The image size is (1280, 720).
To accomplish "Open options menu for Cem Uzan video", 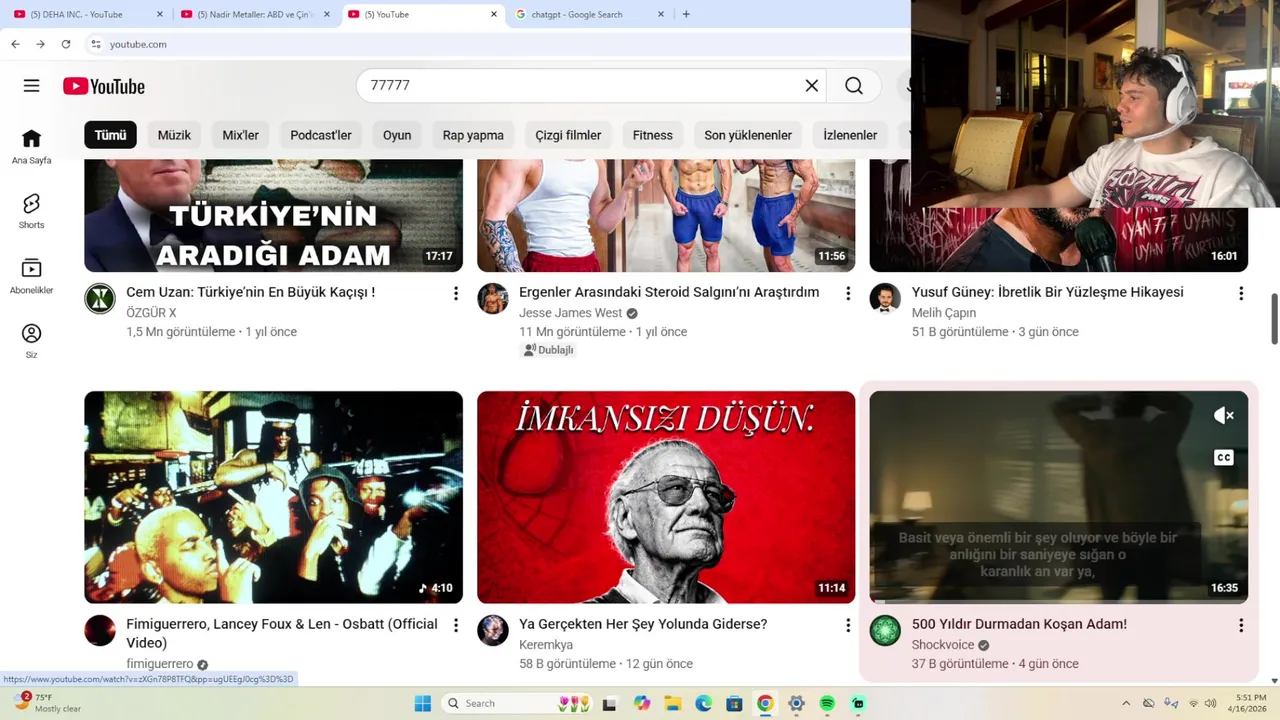I will [x=456, y=293].
